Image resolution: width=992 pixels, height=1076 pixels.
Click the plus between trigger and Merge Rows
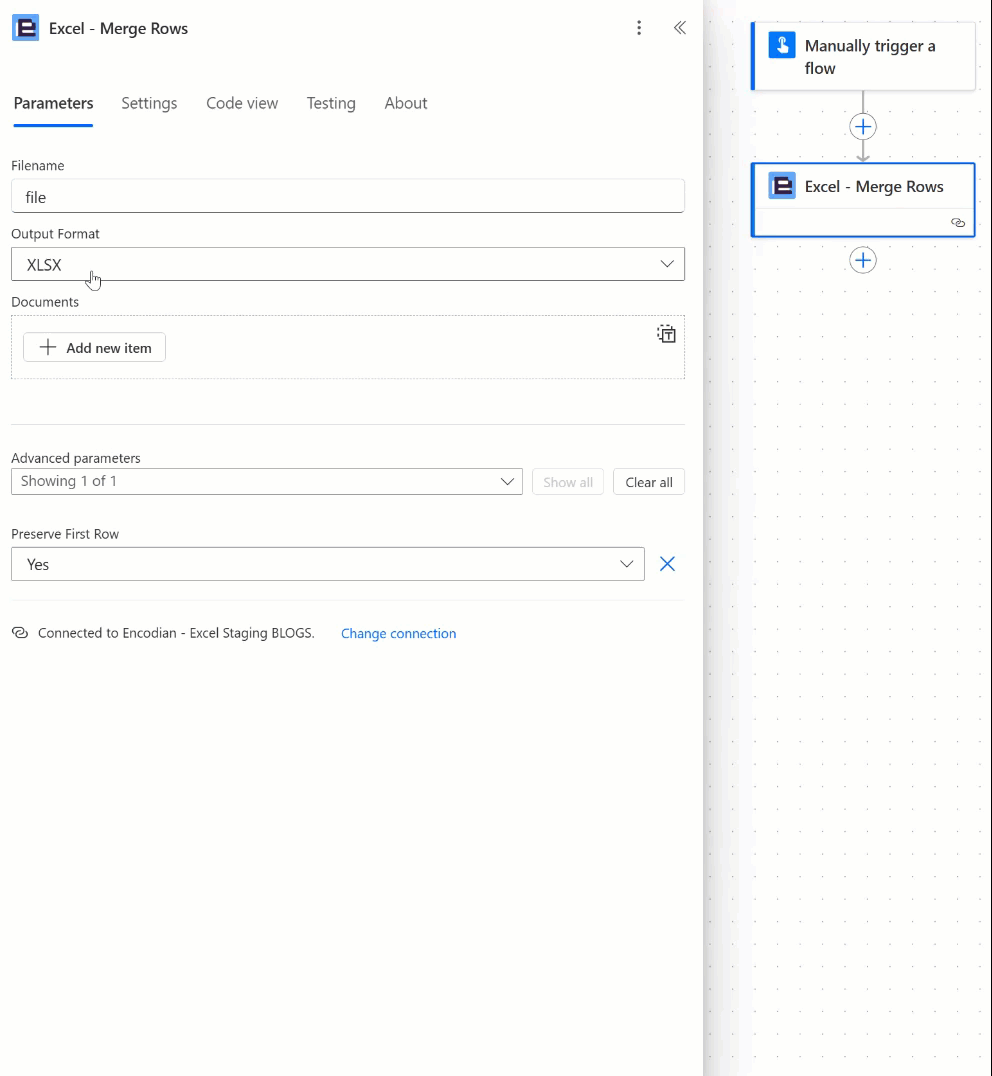[x=862, y=127]
